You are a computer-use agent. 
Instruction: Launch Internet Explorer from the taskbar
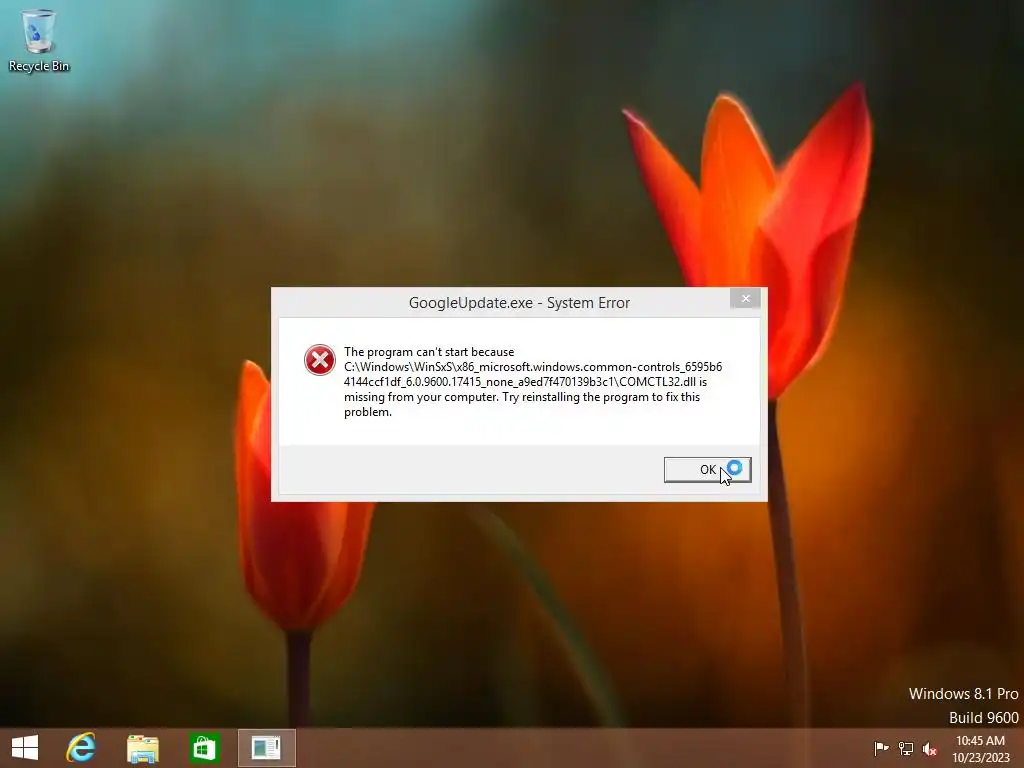pos(81,748)
